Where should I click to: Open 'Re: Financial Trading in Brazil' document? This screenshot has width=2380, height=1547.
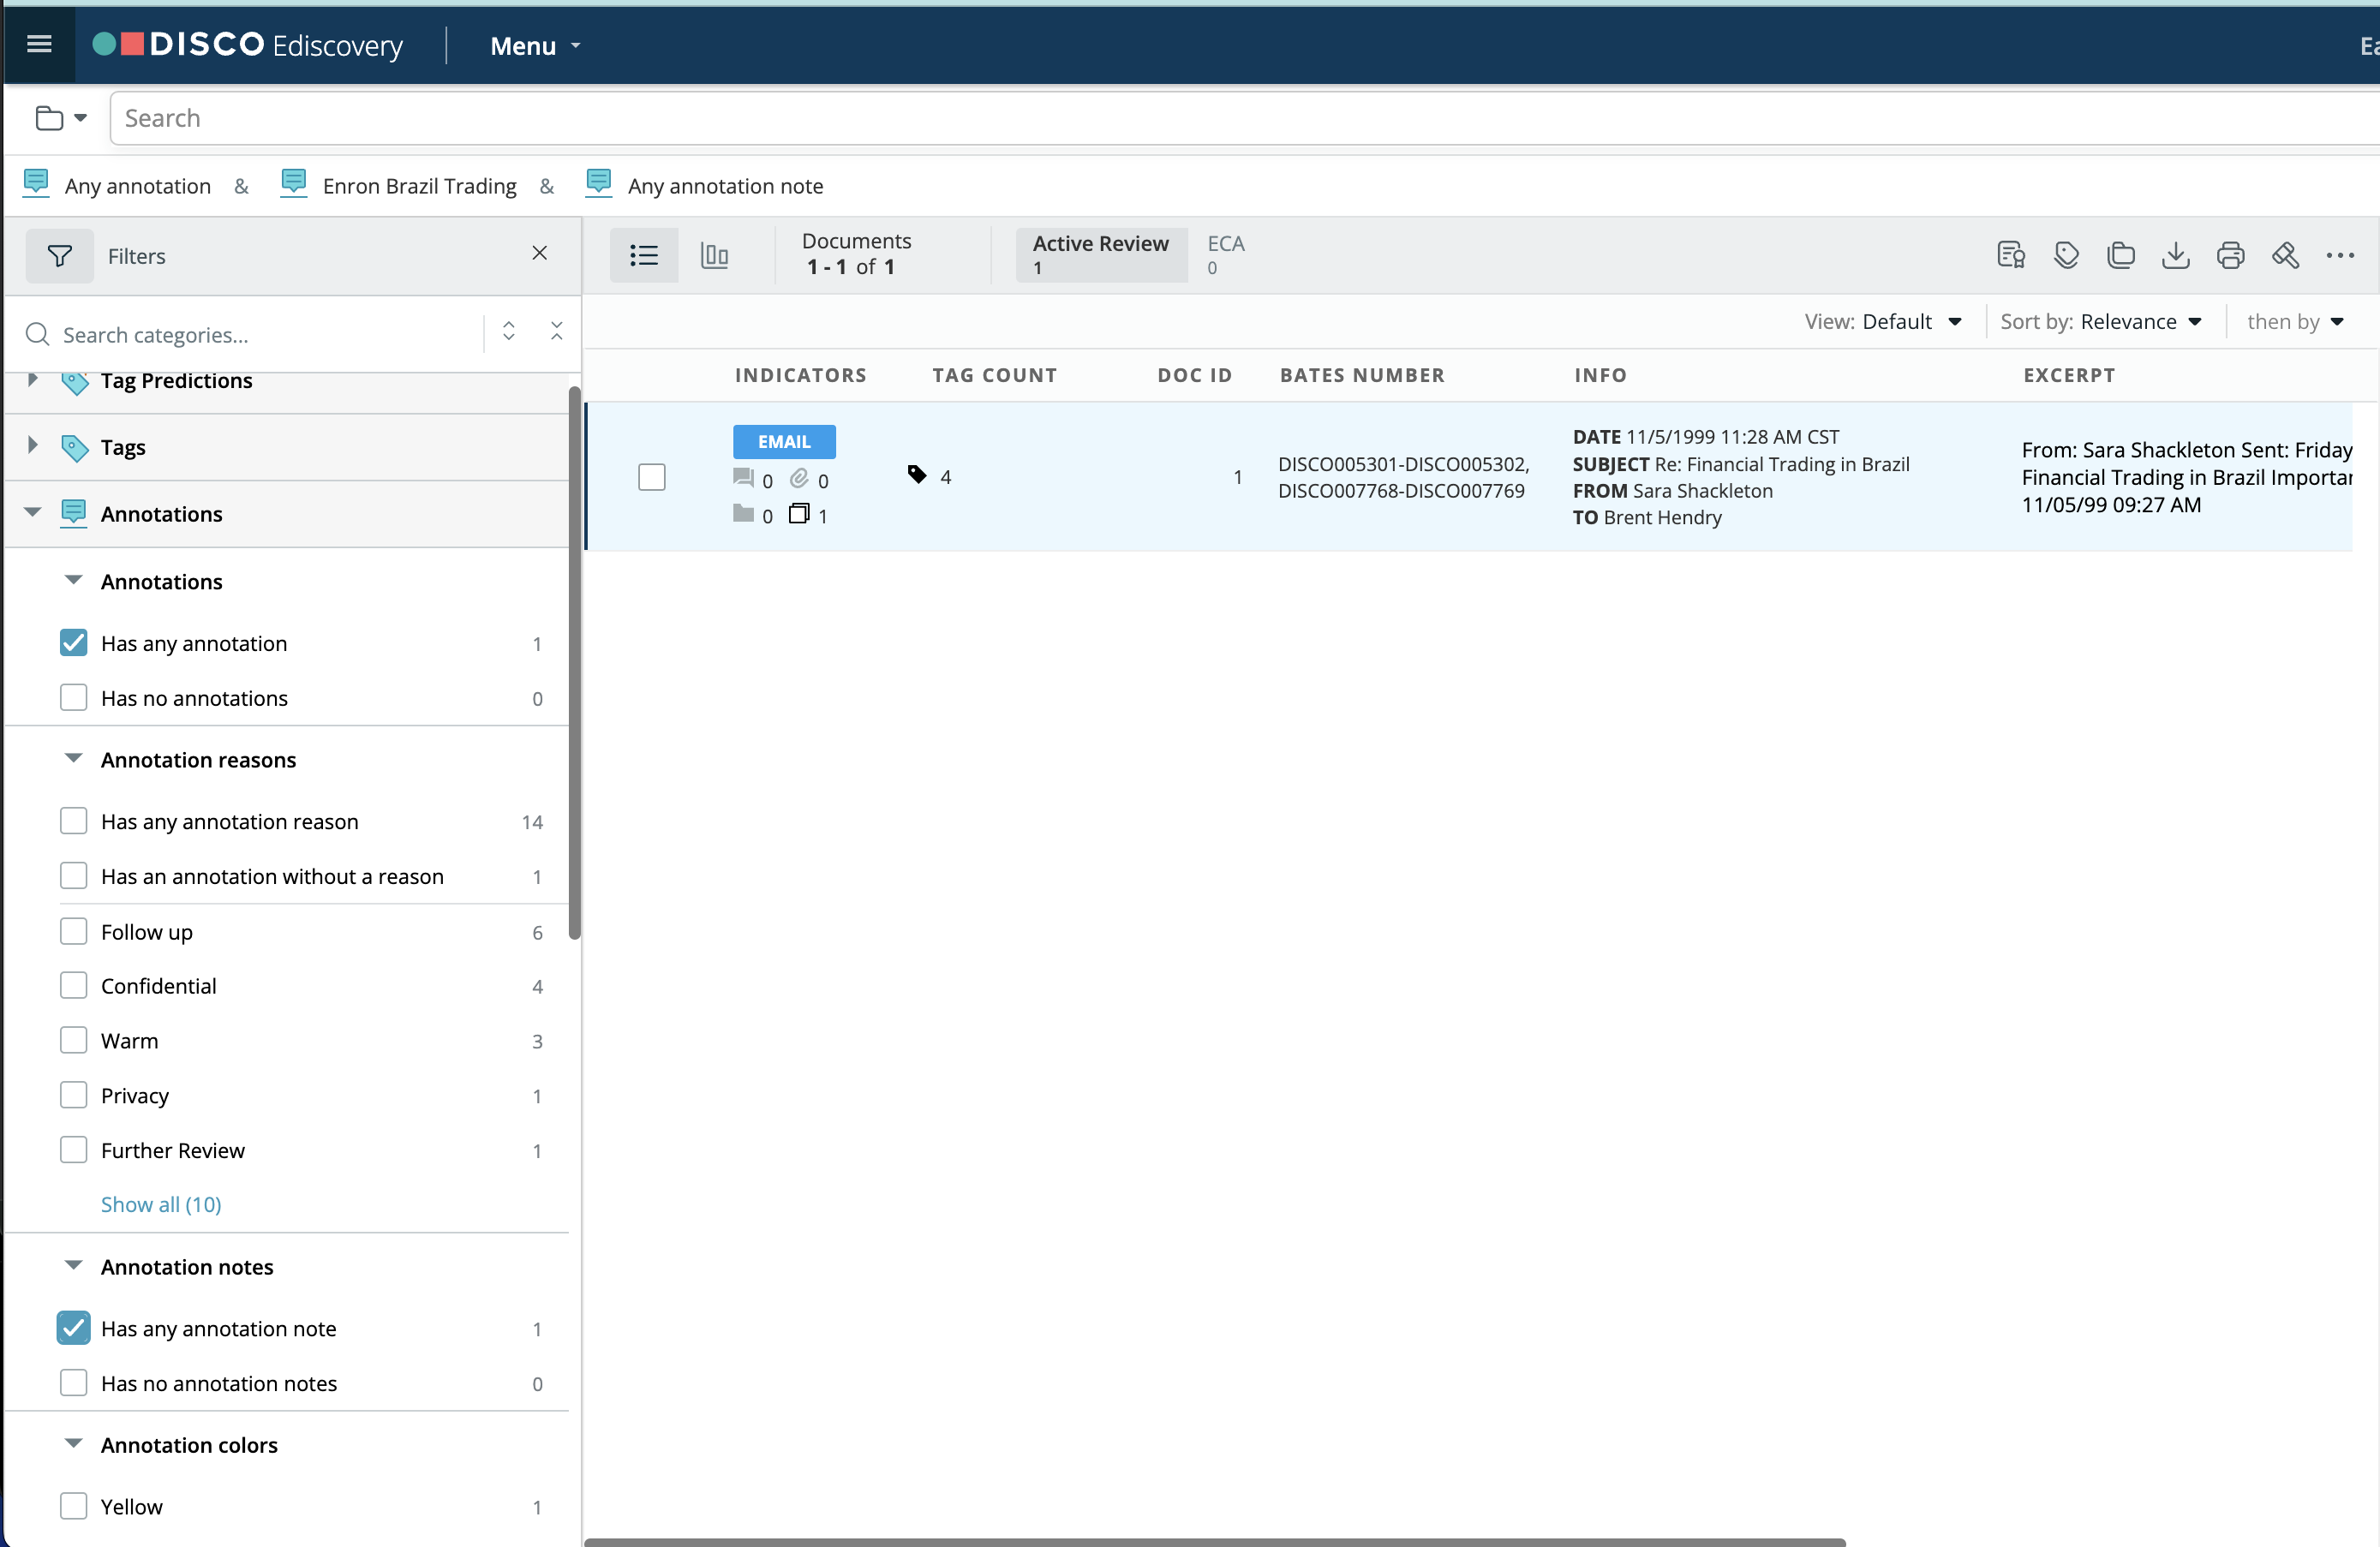click(1782, 464)
